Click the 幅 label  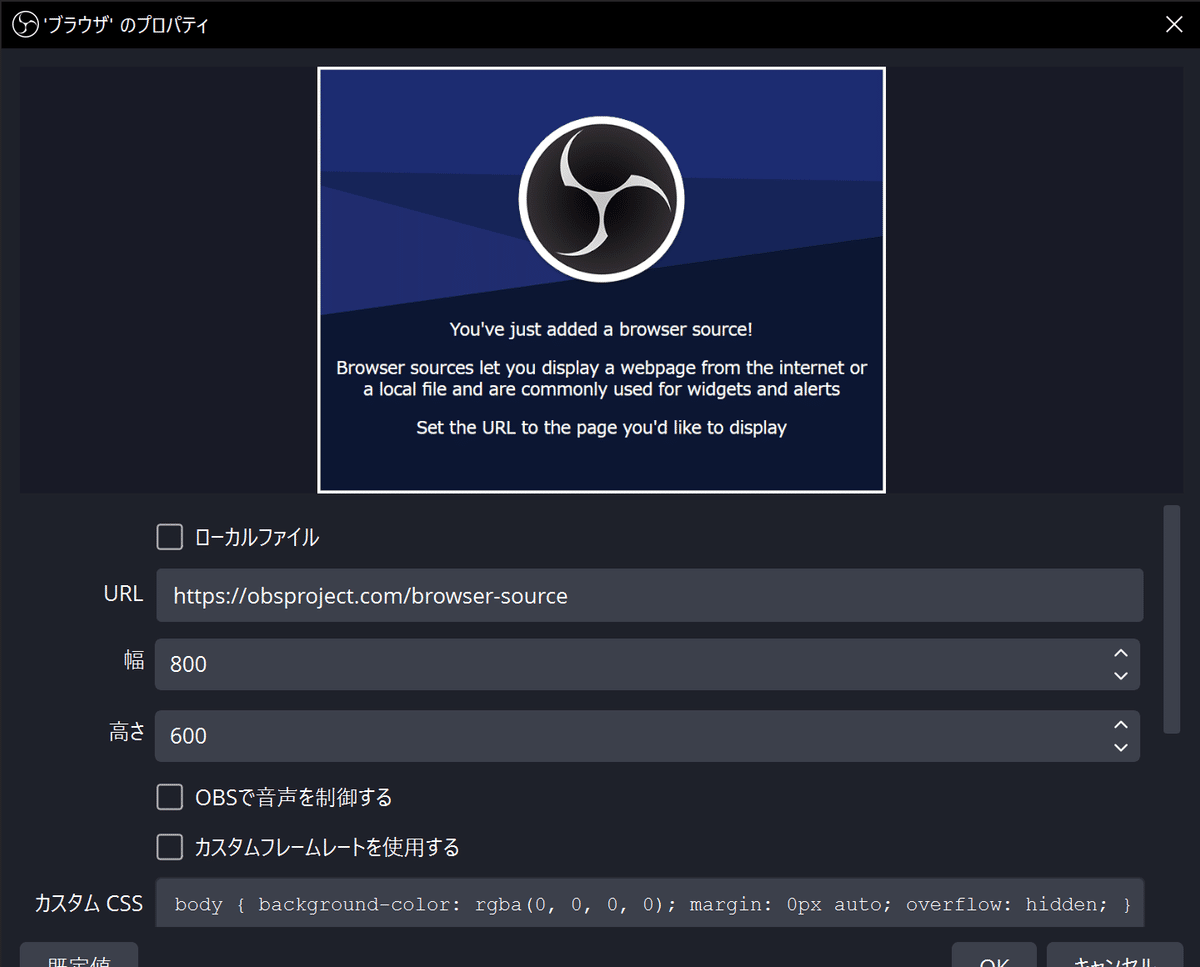(x=134, y=661)
